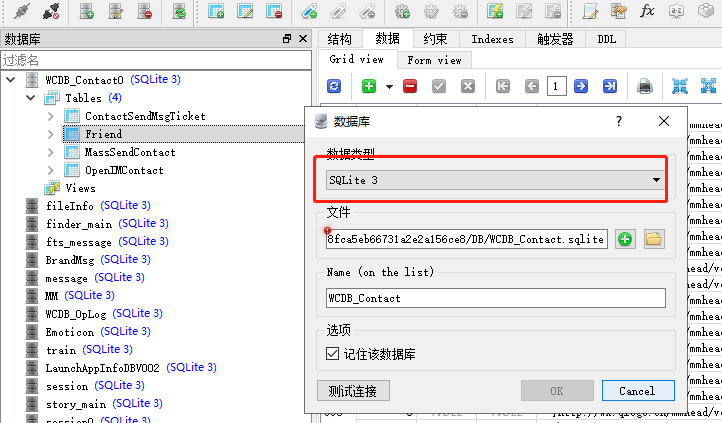The height and width of the screenshot is (423, 722).
Task: Click the green create new database file icon
Action: (625, 239)
